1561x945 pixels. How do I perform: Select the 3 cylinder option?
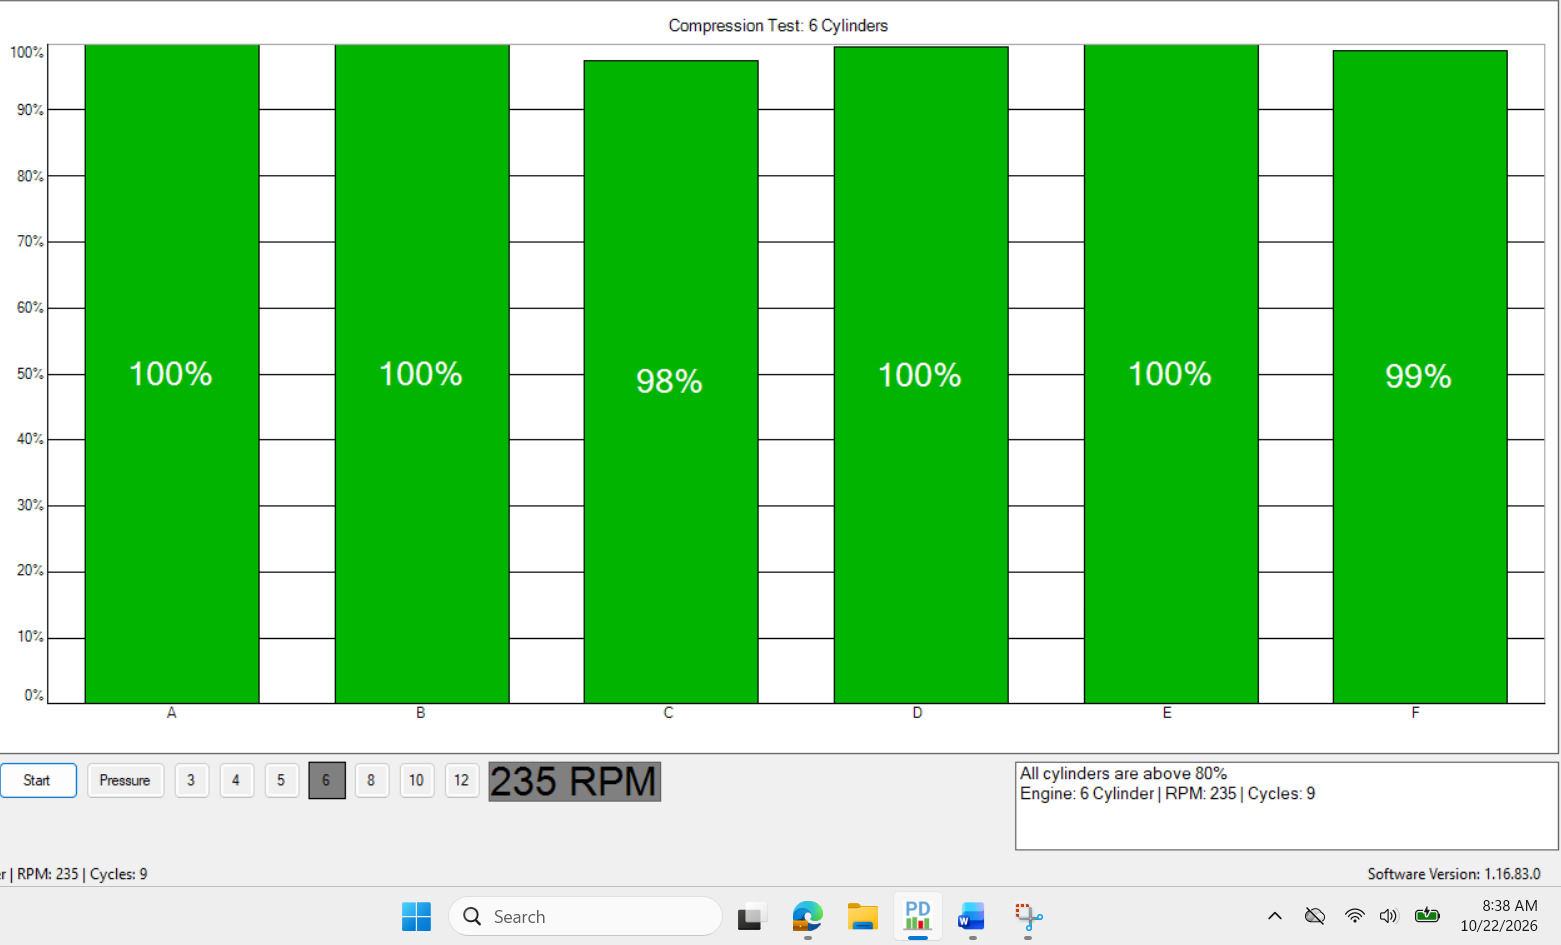point(191,780)
